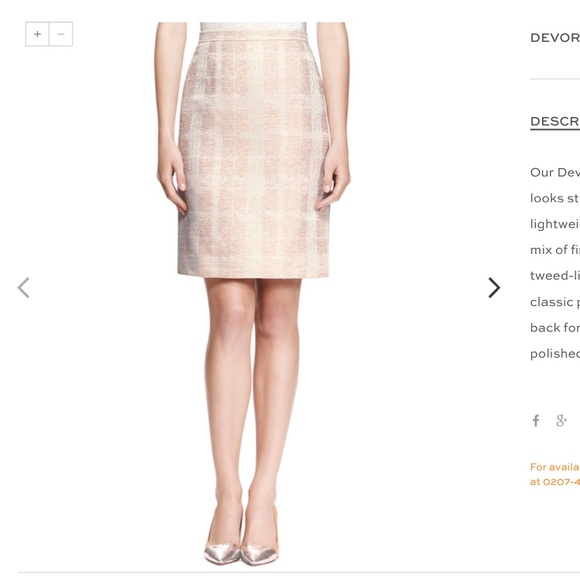Advance to the next product image arrow
Screen dimensions: 580x580
pos(494,287)
